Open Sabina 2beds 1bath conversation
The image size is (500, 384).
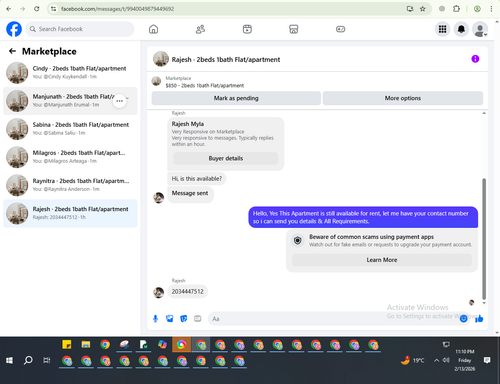pyautogui.click(x=70, y=129)
